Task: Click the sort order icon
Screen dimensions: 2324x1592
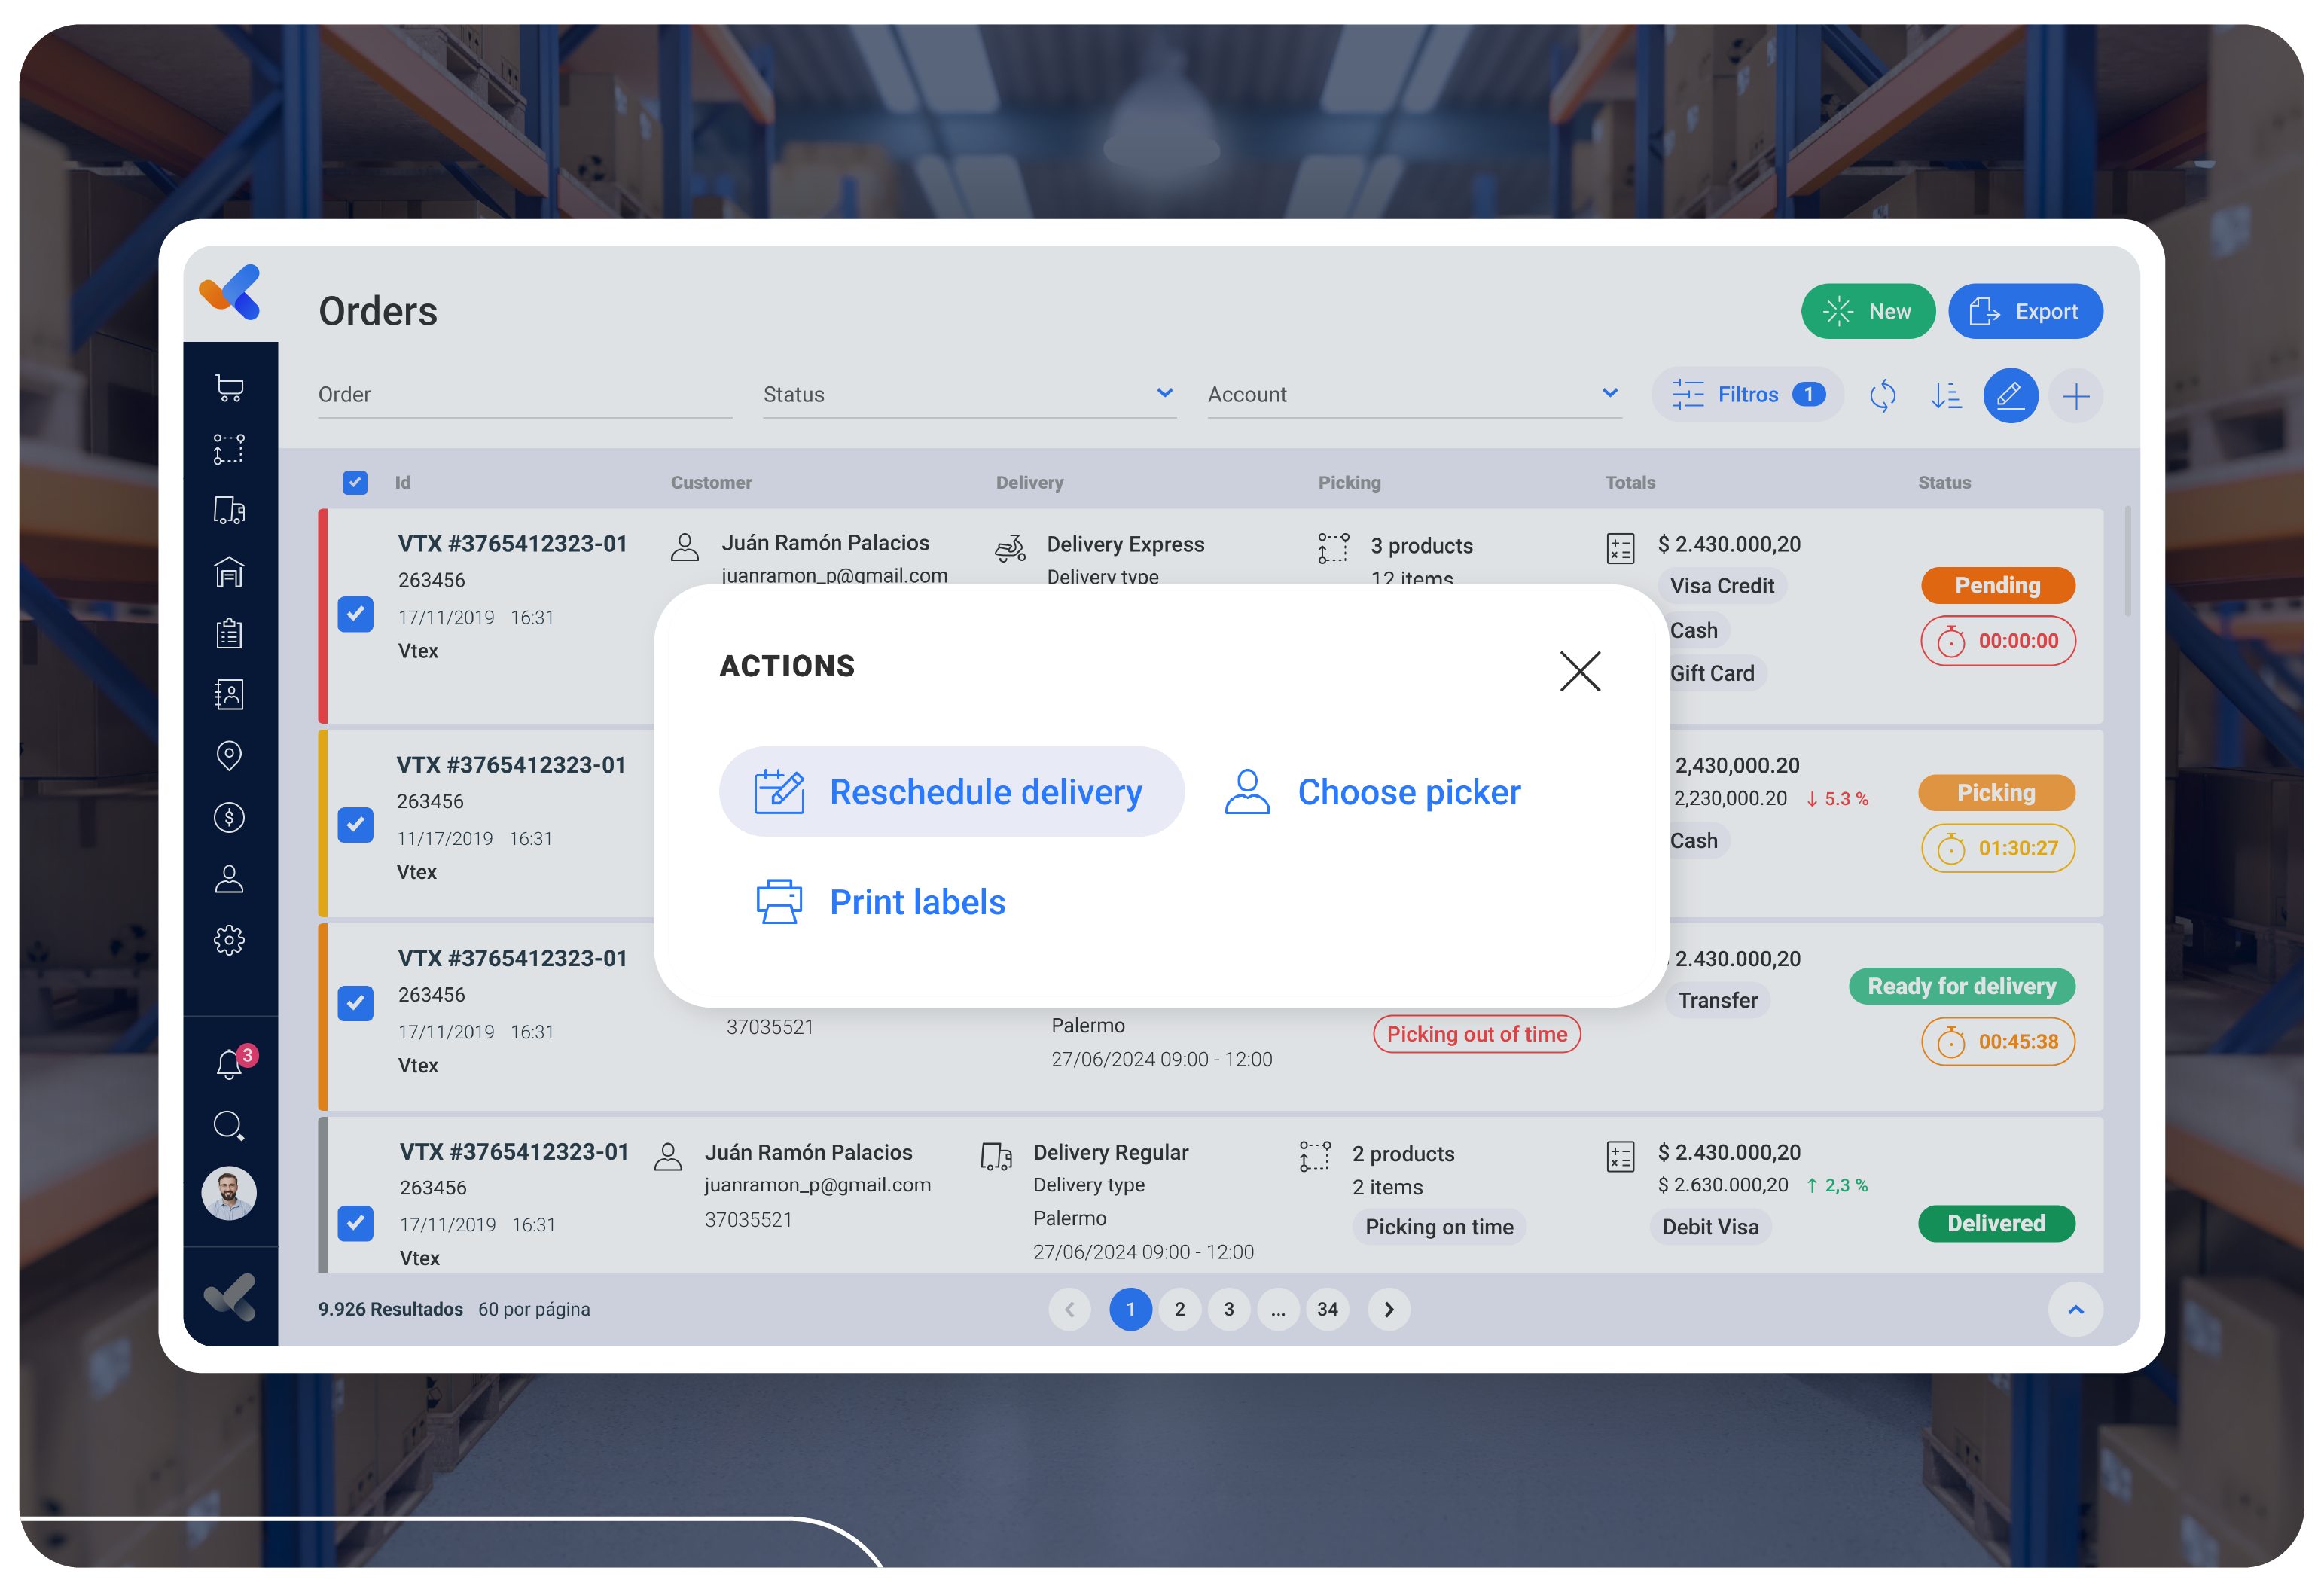Action: pyautogui.click(x=1945, y=395)
